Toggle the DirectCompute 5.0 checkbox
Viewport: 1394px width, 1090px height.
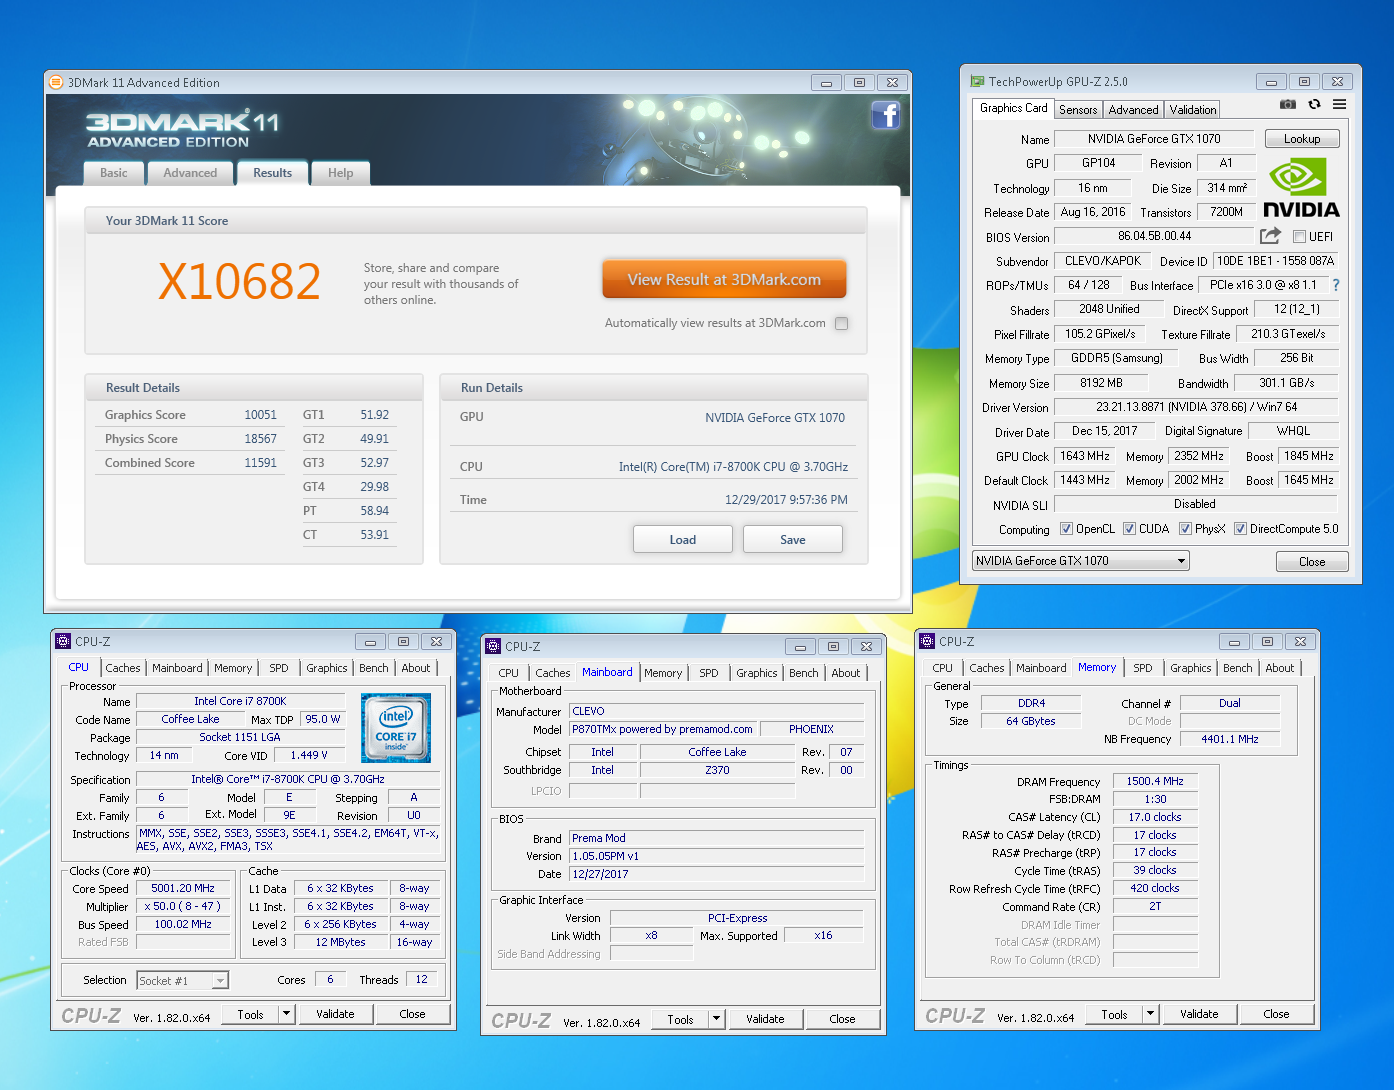point(1240,529)
